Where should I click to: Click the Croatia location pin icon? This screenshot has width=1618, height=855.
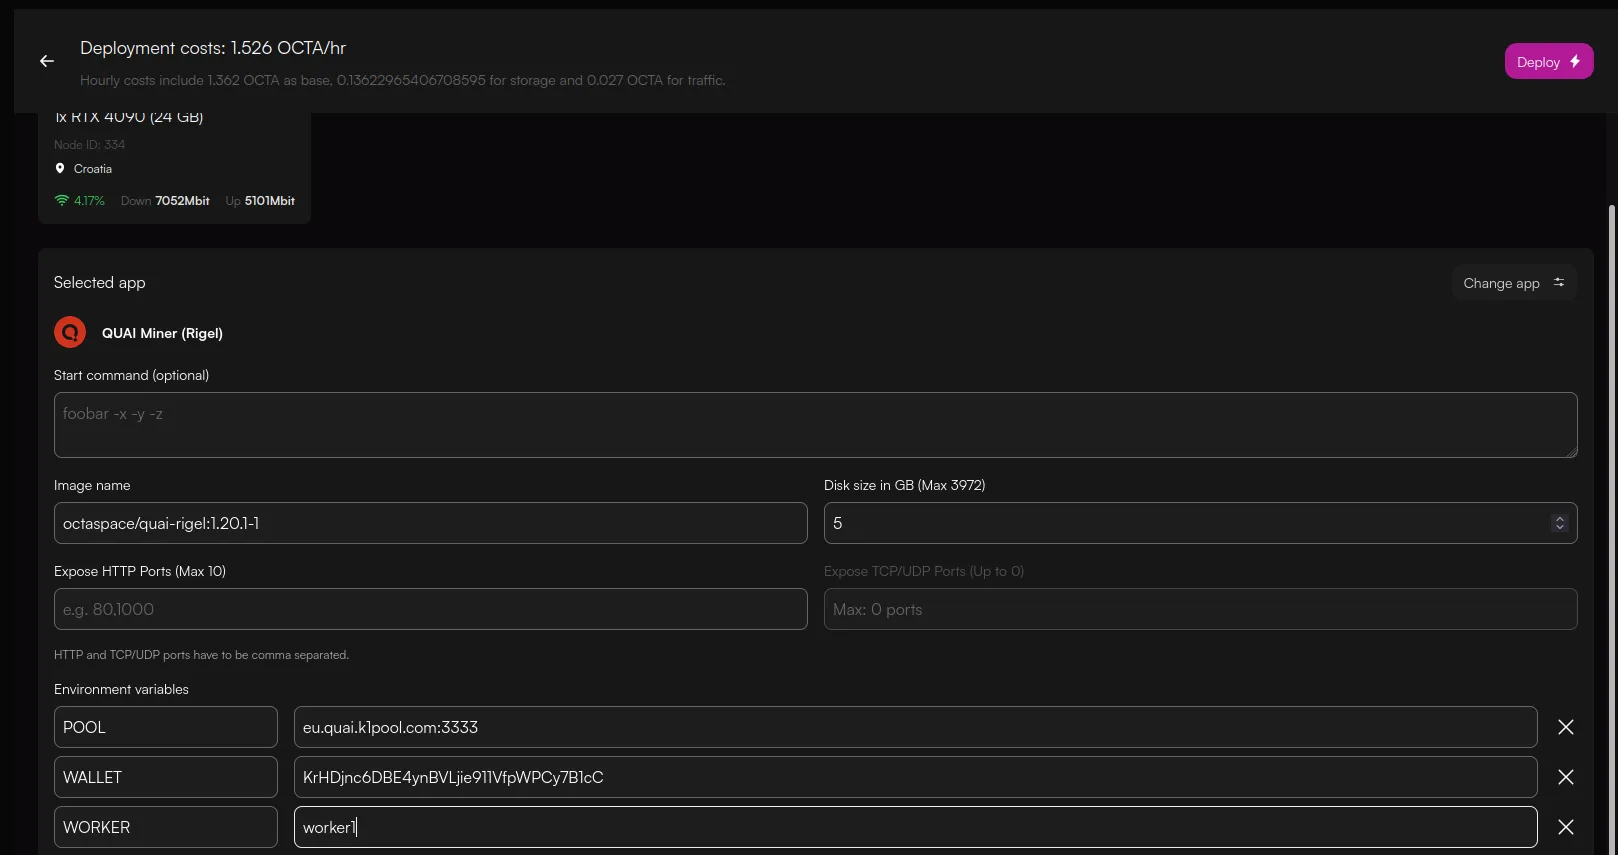coord(60,168)
